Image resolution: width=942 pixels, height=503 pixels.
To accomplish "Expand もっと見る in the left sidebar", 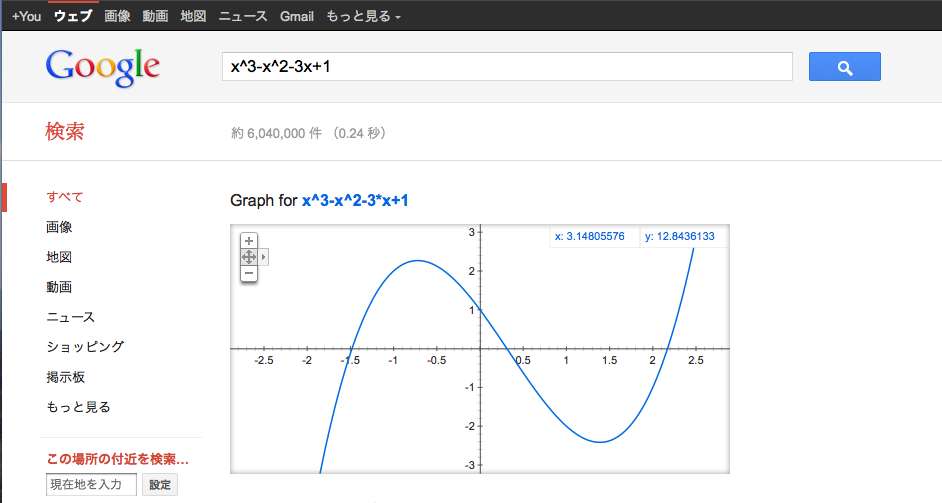I will [78, 407].
